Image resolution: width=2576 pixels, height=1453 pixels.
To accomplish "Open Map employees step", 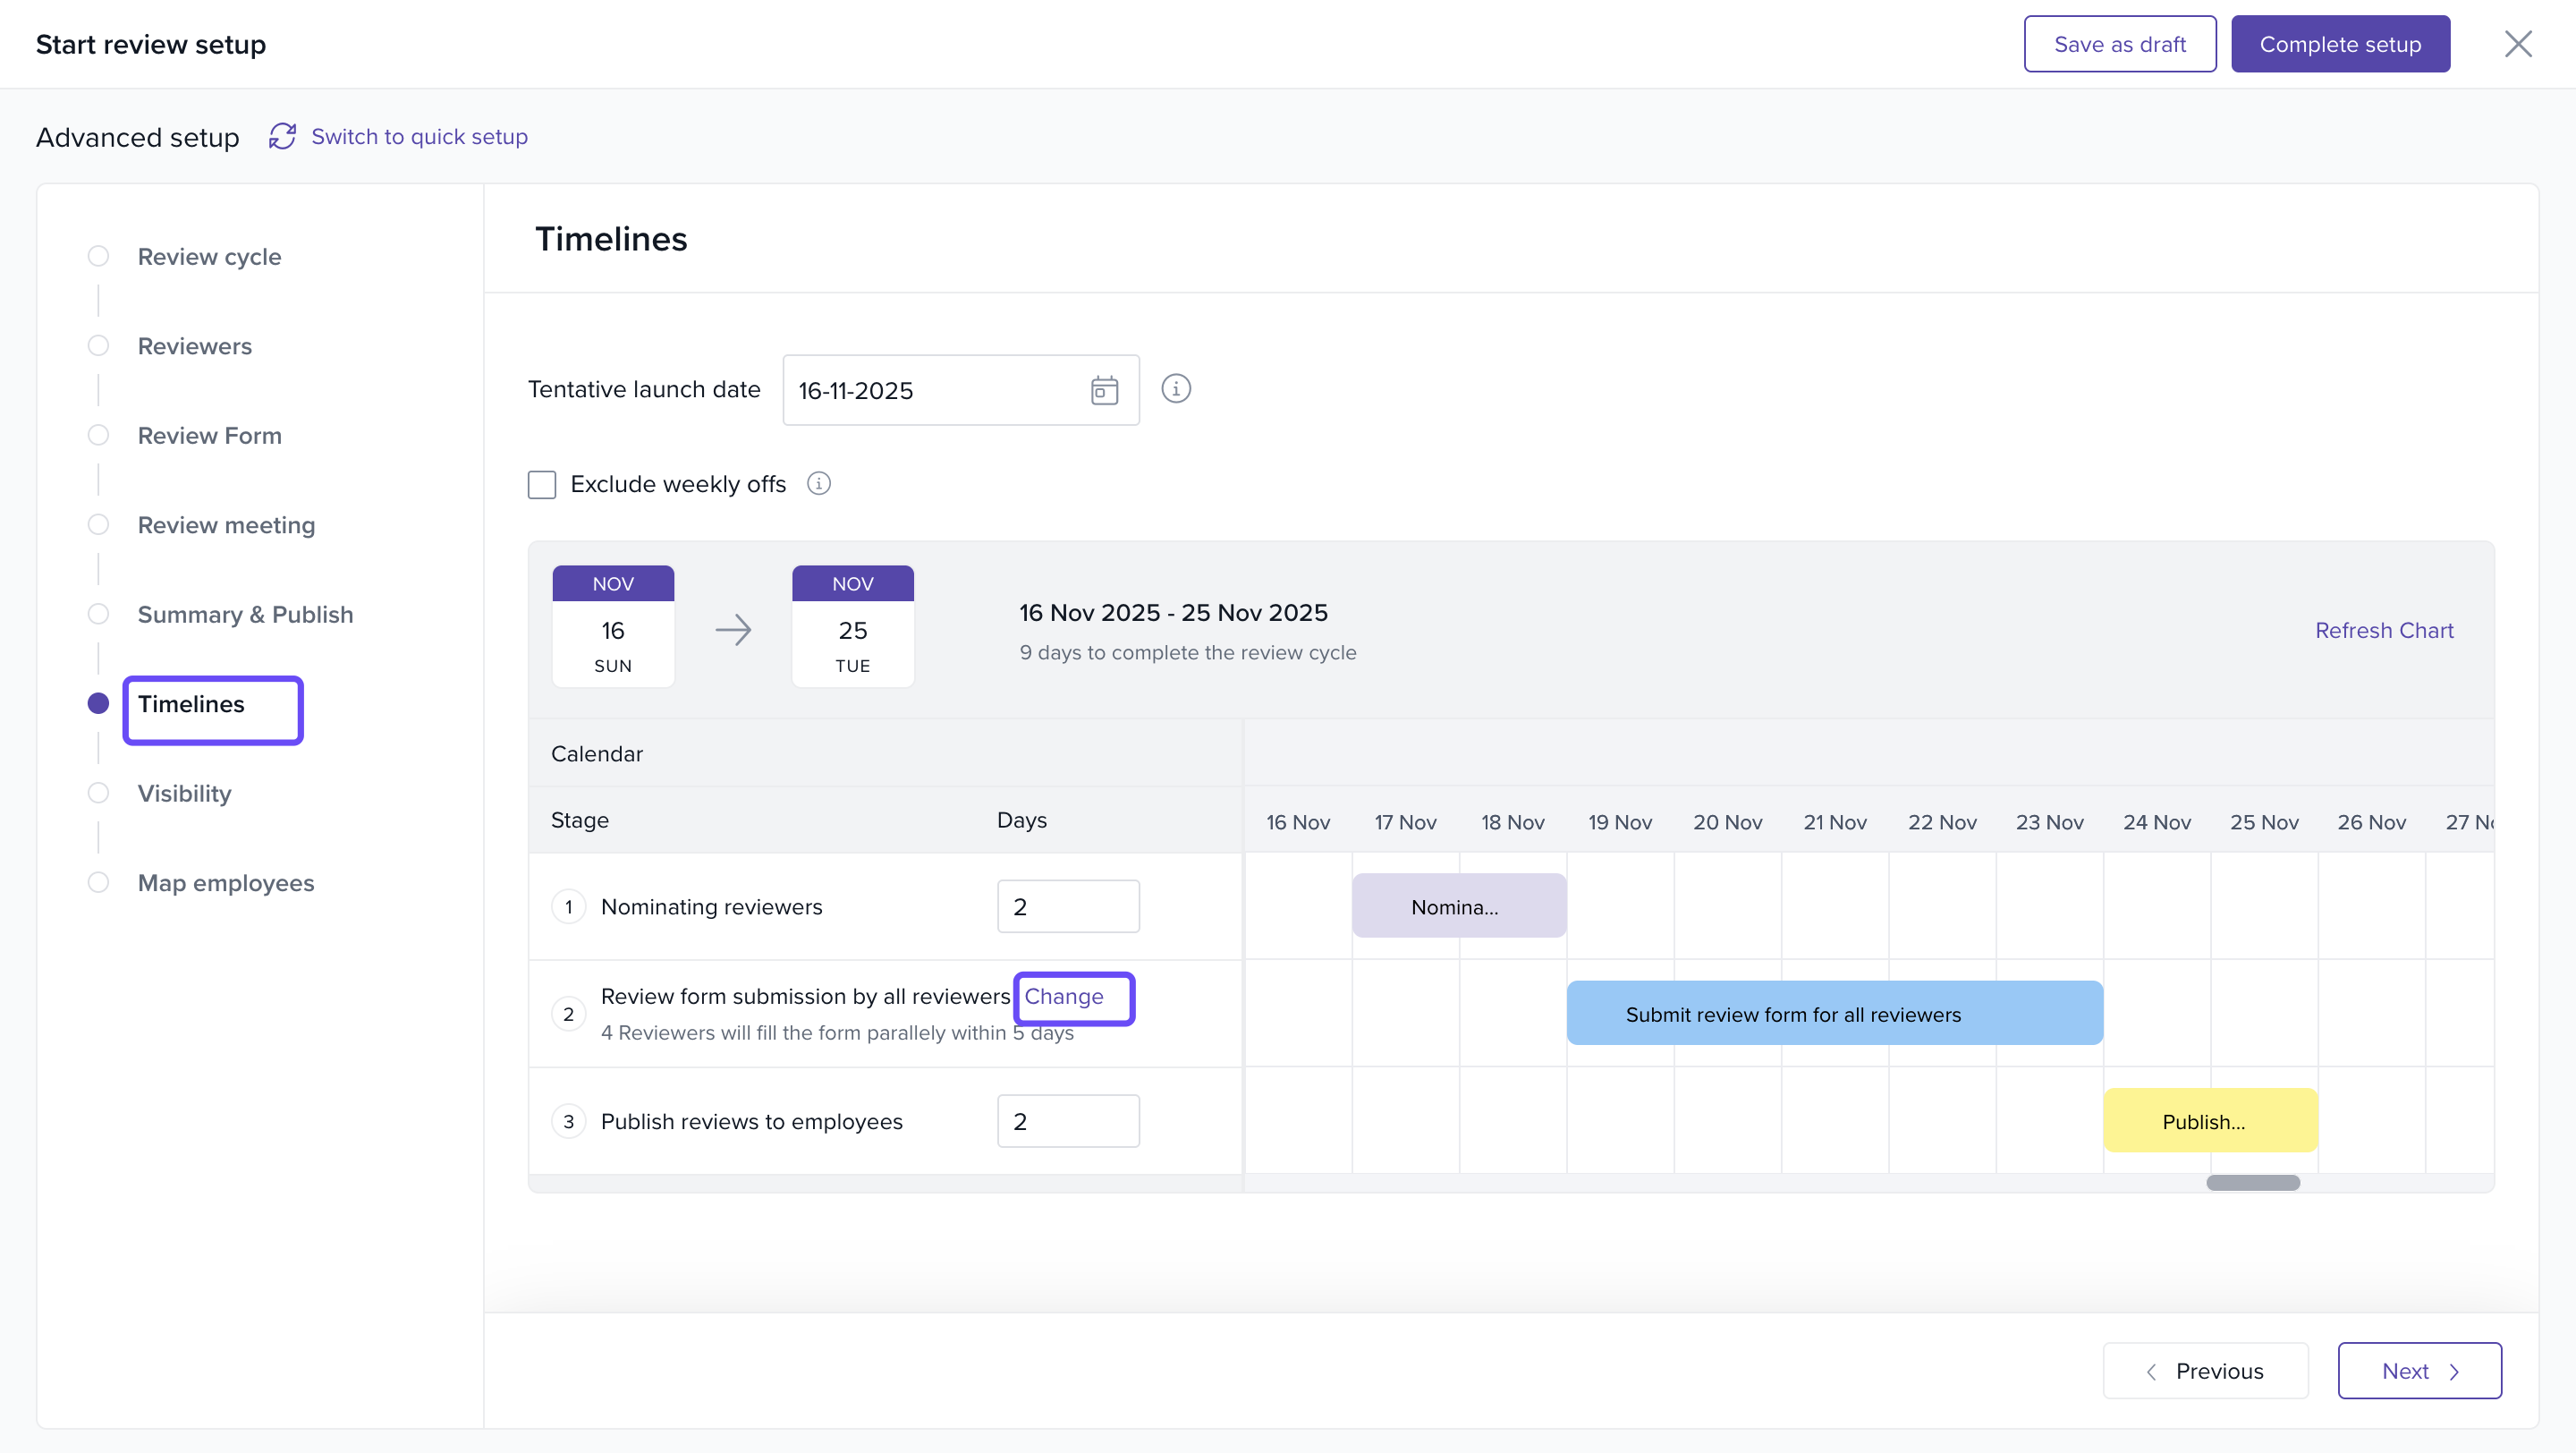I will coord(225,883).
